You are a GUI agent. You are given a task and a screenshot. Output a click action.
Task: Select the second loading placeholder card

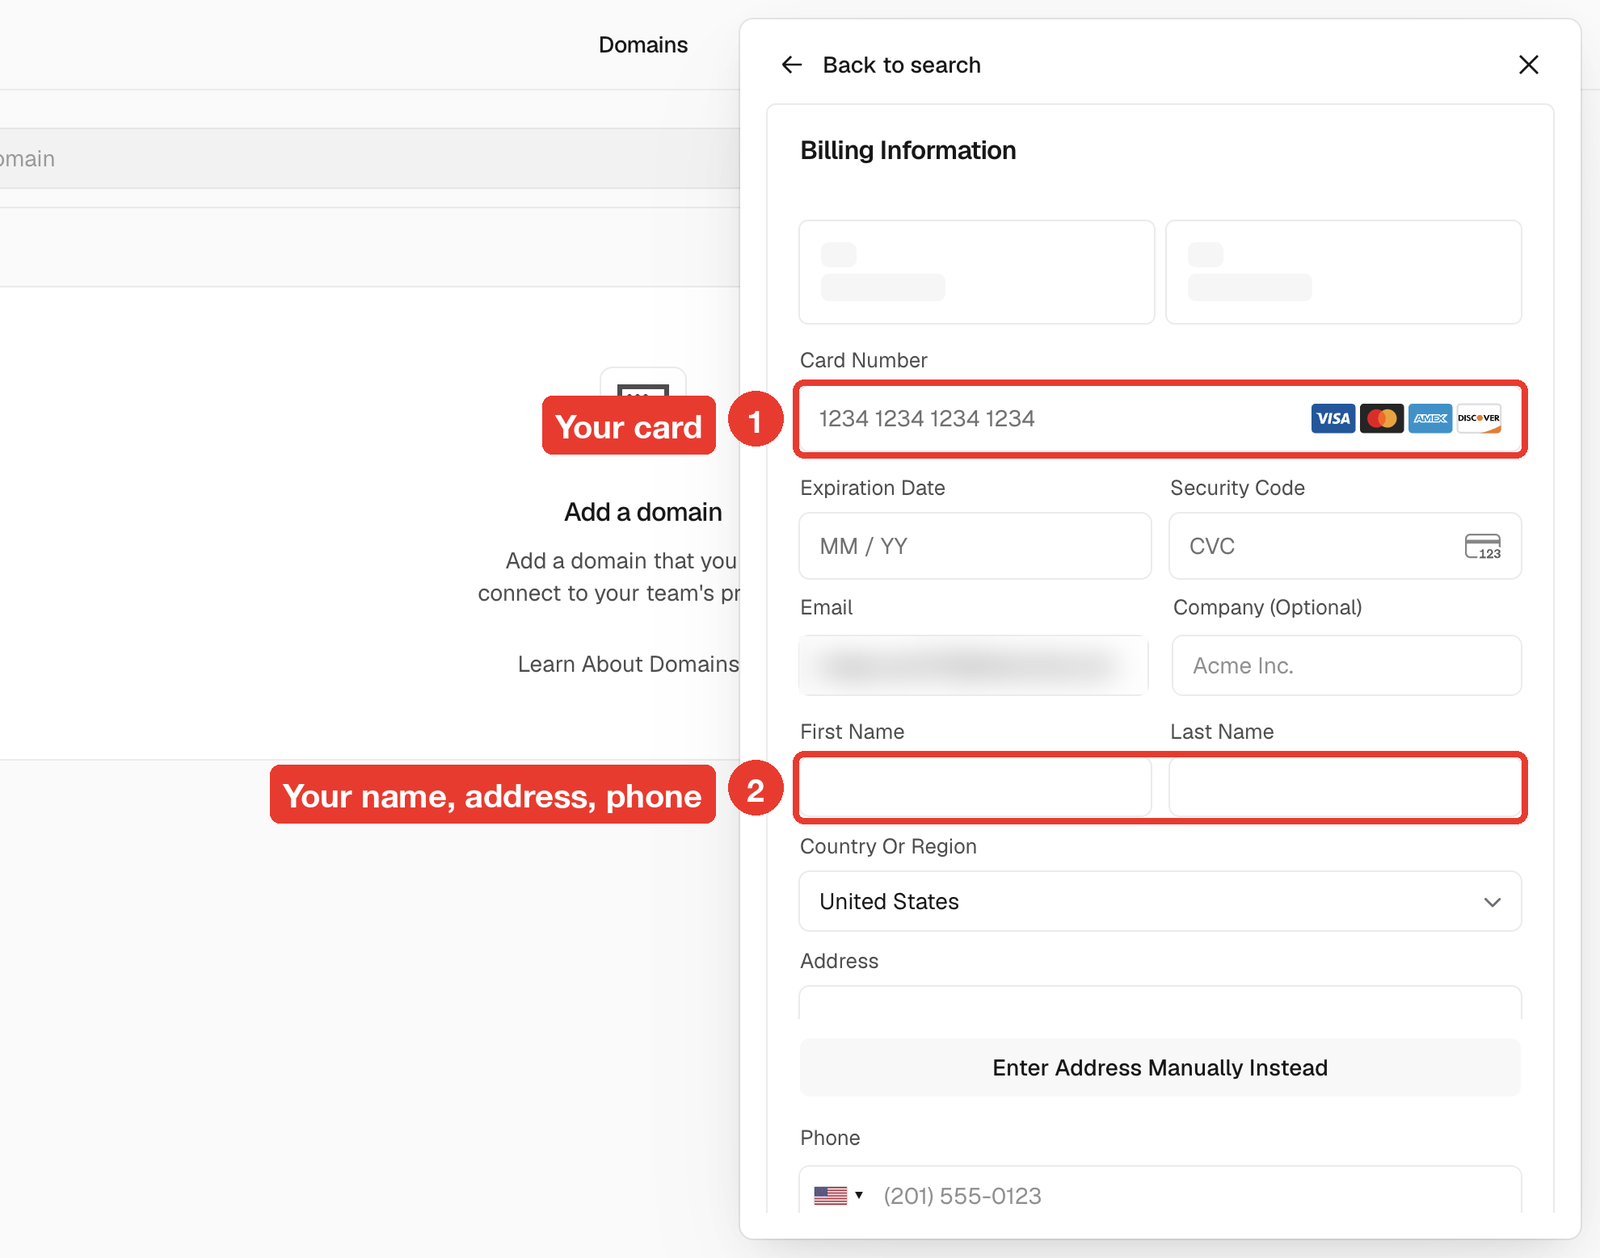(x=1344, y=272)
